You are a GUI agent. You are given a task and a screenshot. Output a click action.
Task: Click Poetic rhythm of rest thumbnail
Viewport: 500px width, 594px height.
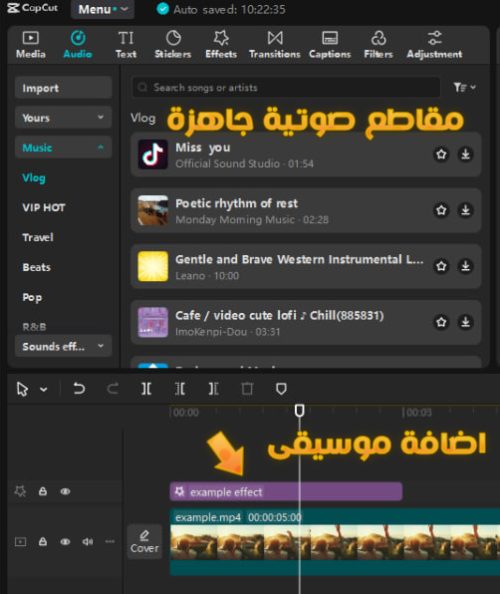(153, 210)
